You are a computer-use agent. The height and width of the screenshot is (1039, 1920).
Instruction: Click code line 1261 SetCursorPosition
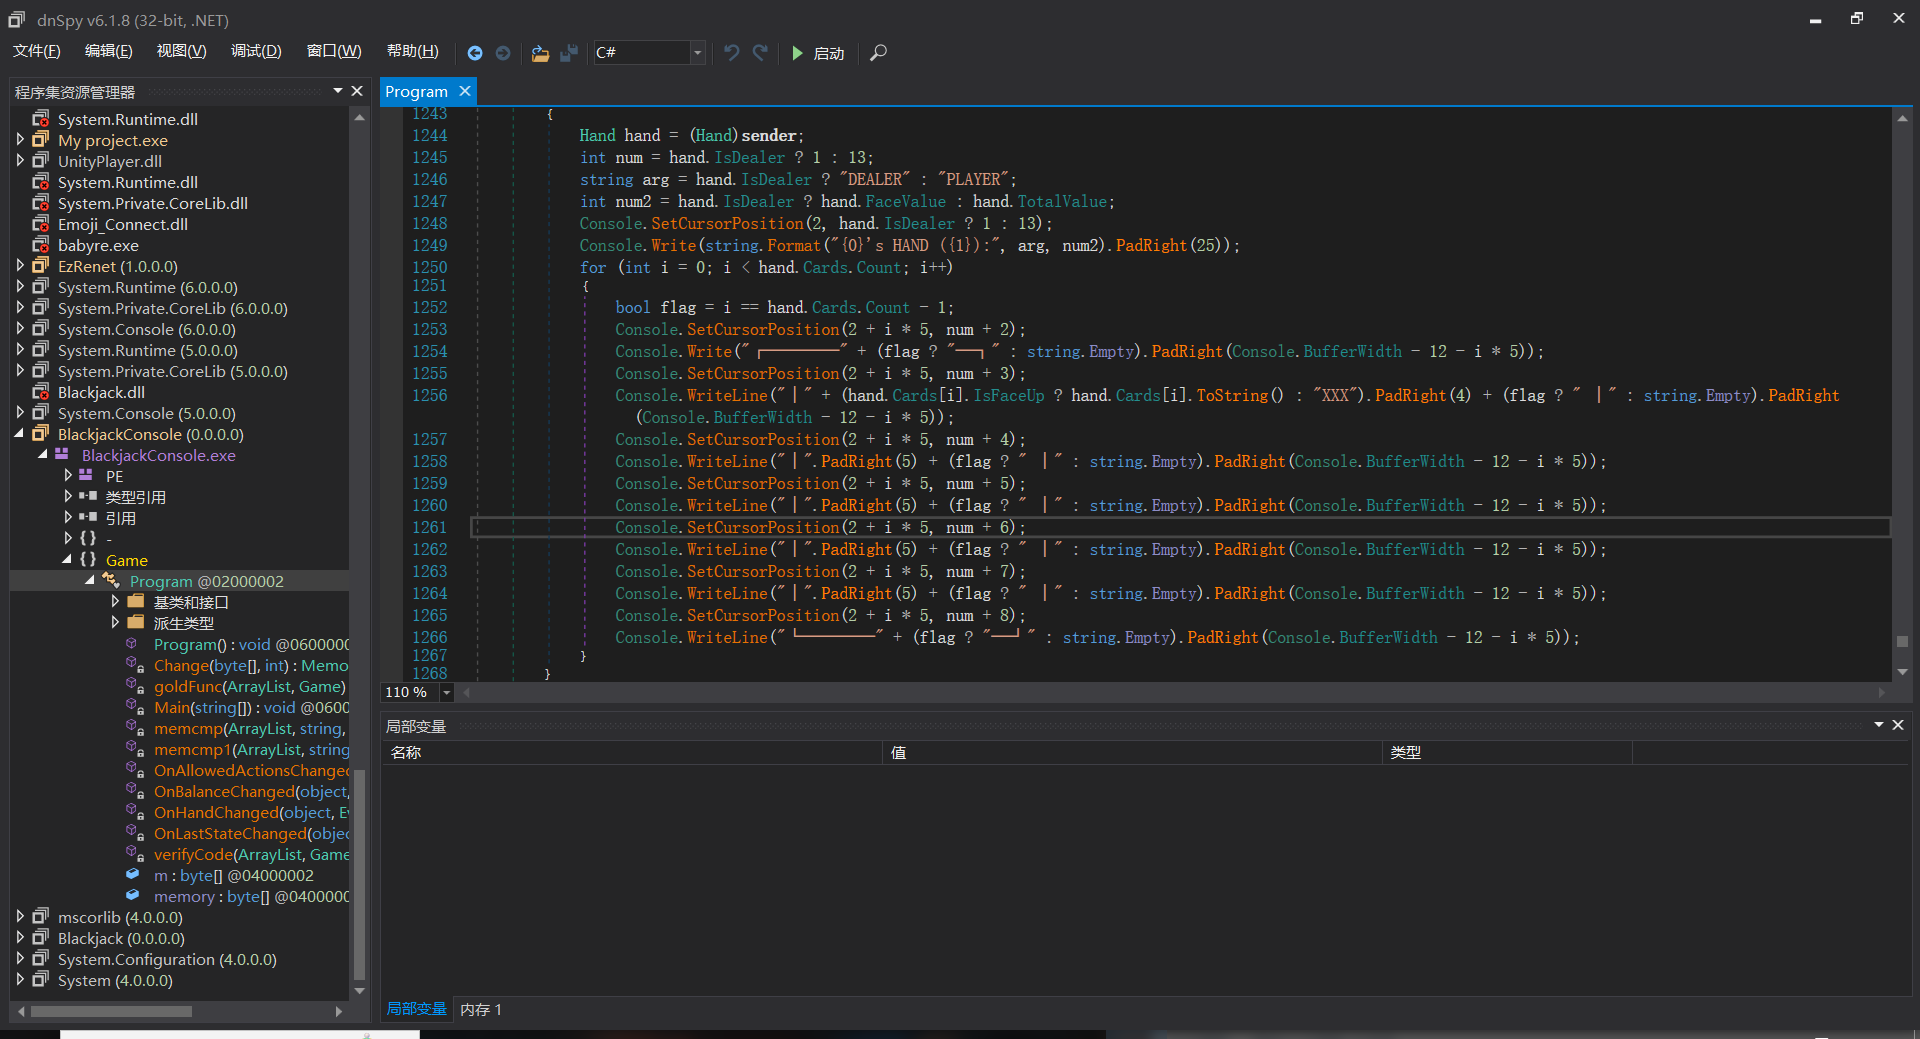(820, 527)
